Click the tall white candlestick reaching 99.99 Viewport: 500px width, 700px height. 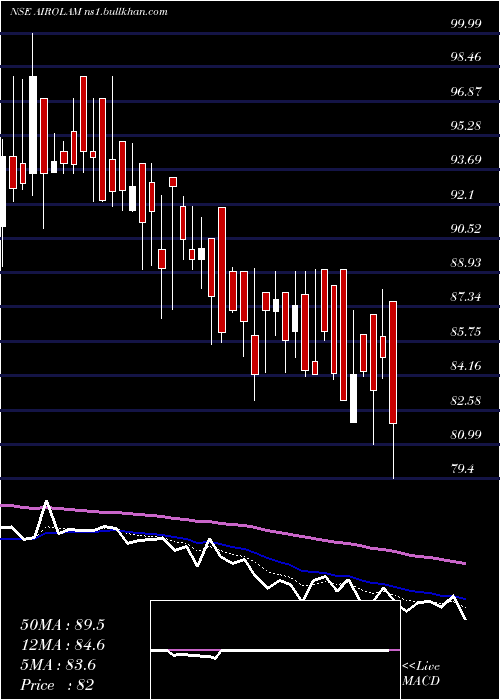33,114
